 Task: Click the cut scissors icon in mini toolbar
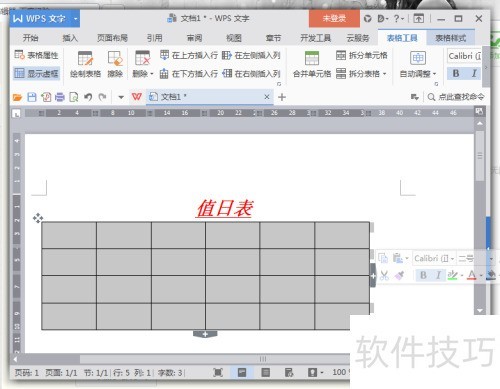(x=384, y=275)
